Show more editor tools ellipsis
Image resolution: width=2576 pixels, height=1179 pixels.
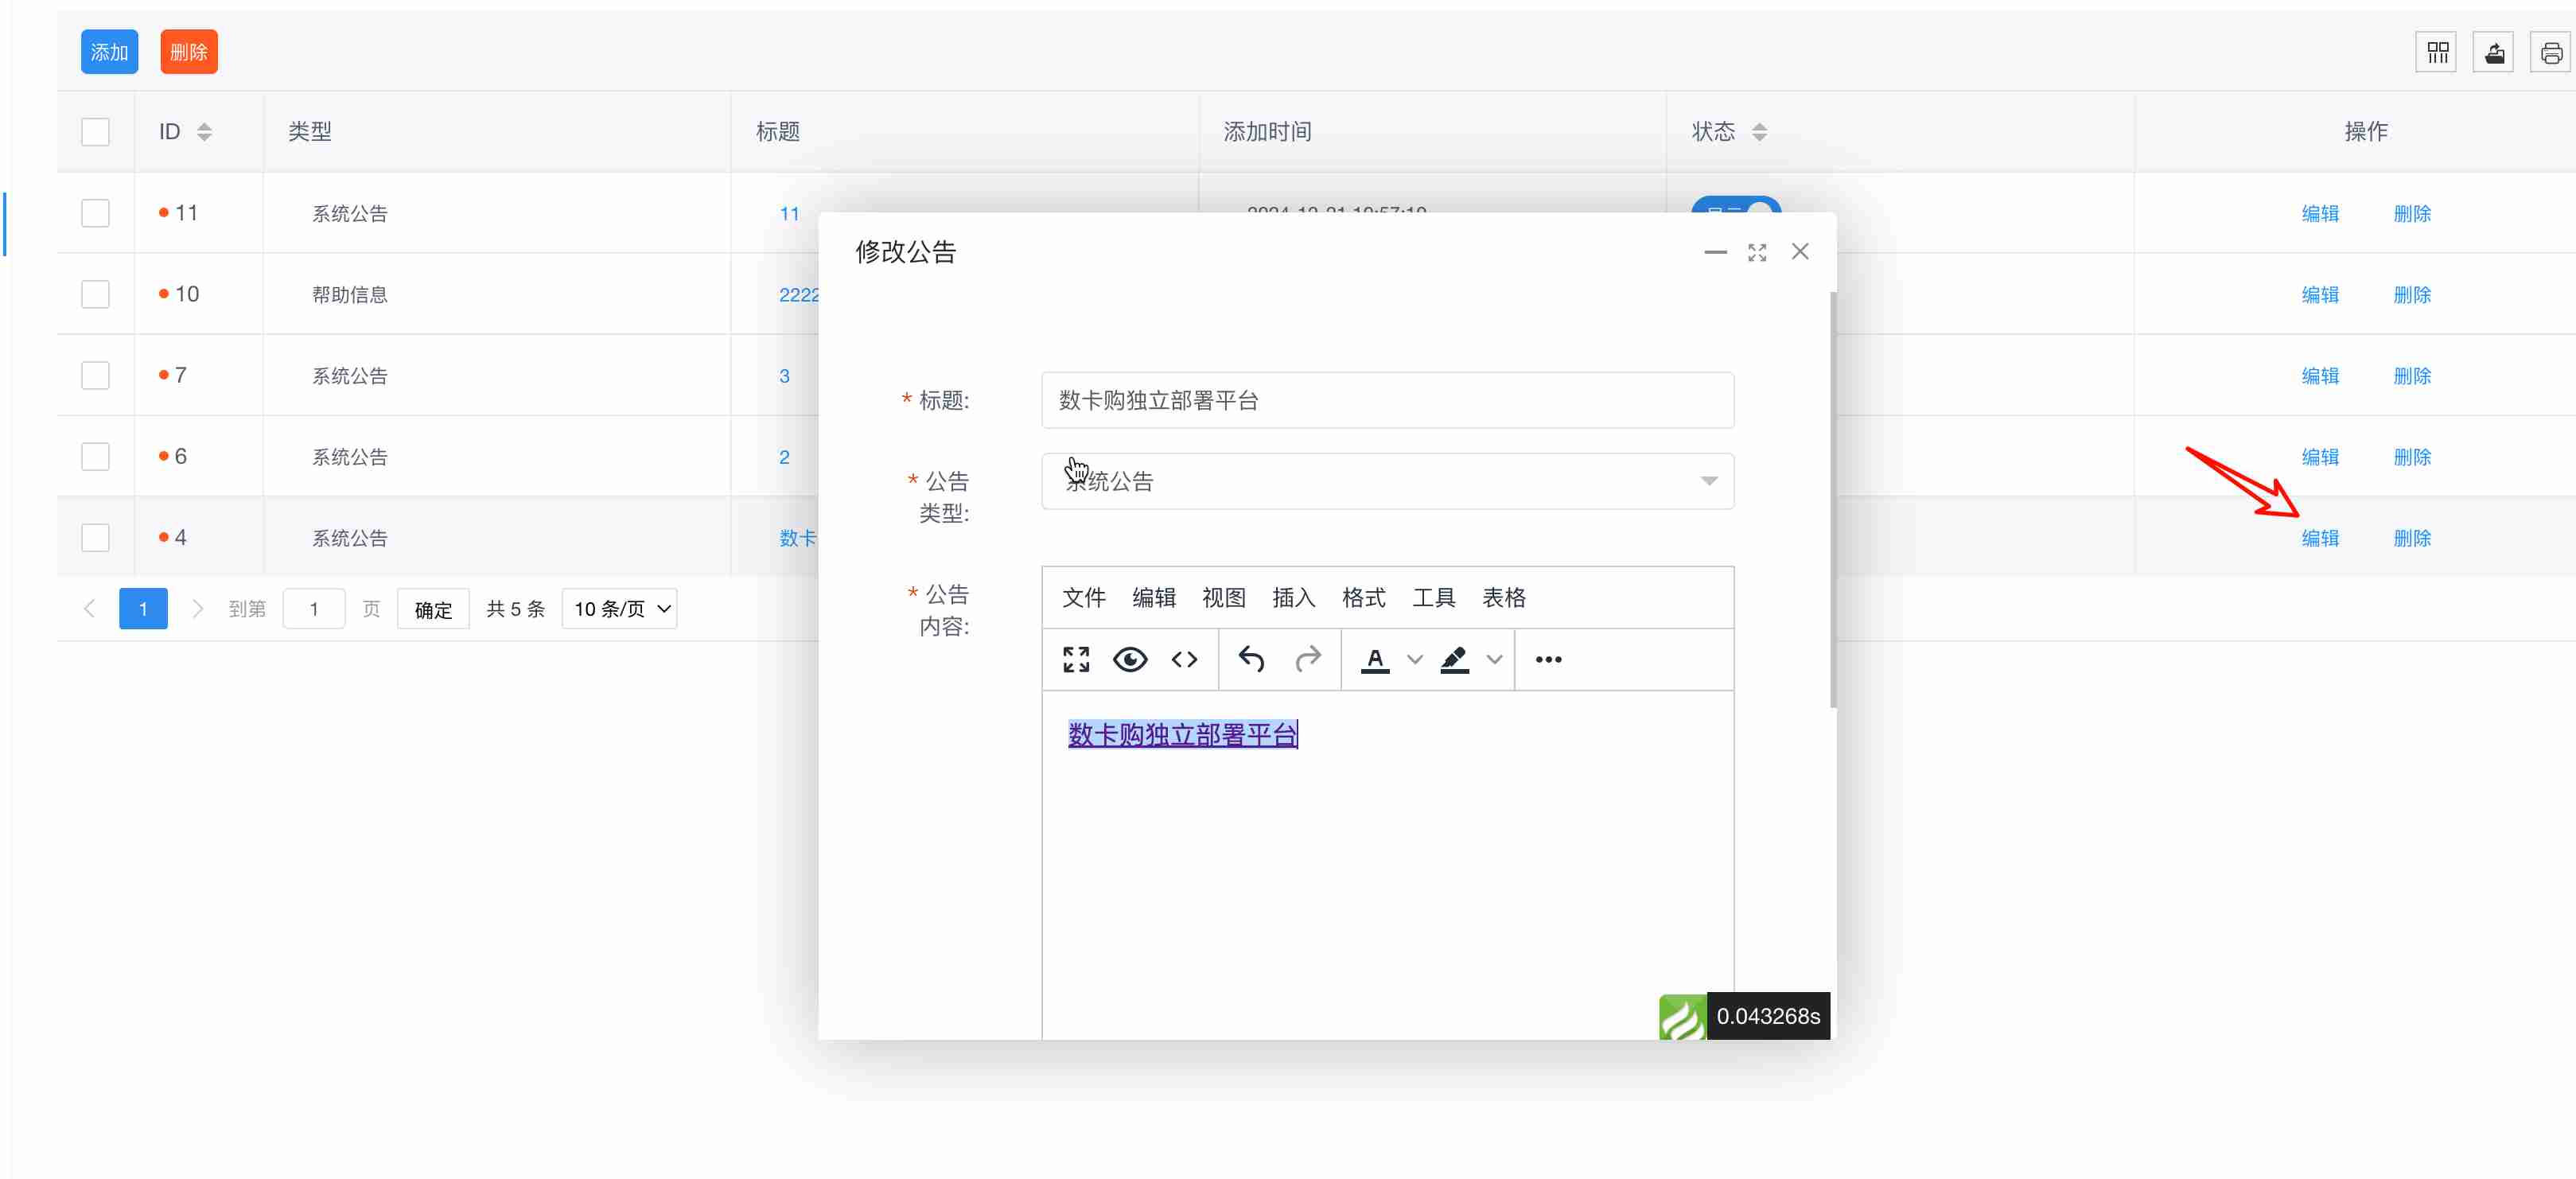[x=1548, y=659]
